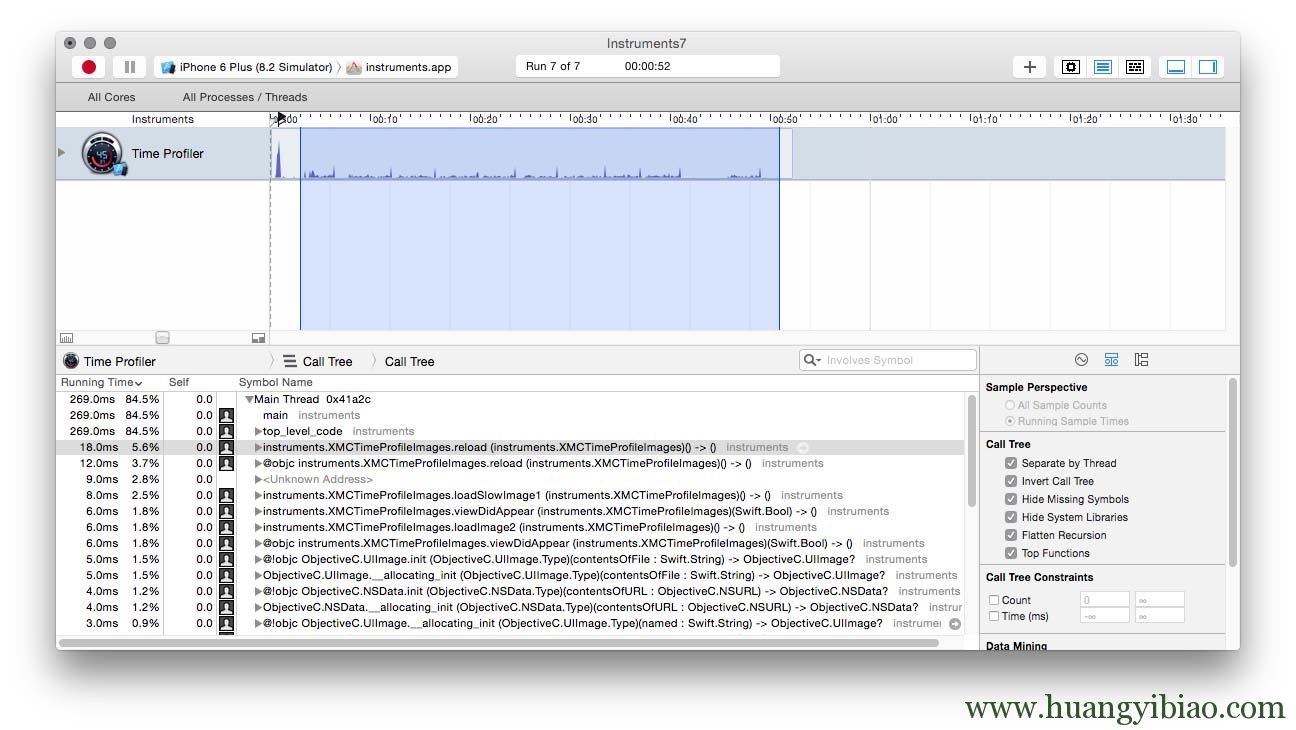Expand the Time Profiler track disclosure triangle
Image resolution: width=1296 pixels, height=730 pixels.
62,153
